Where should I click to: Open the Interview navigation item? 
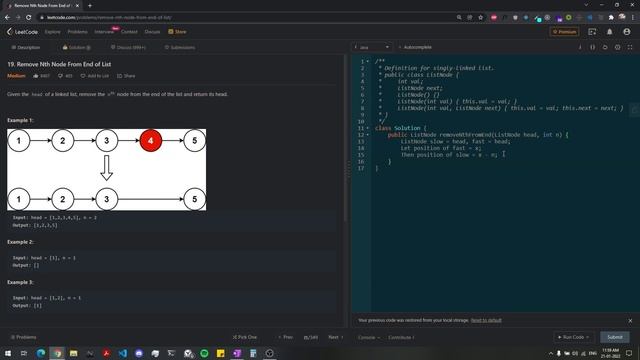[104, 32]
